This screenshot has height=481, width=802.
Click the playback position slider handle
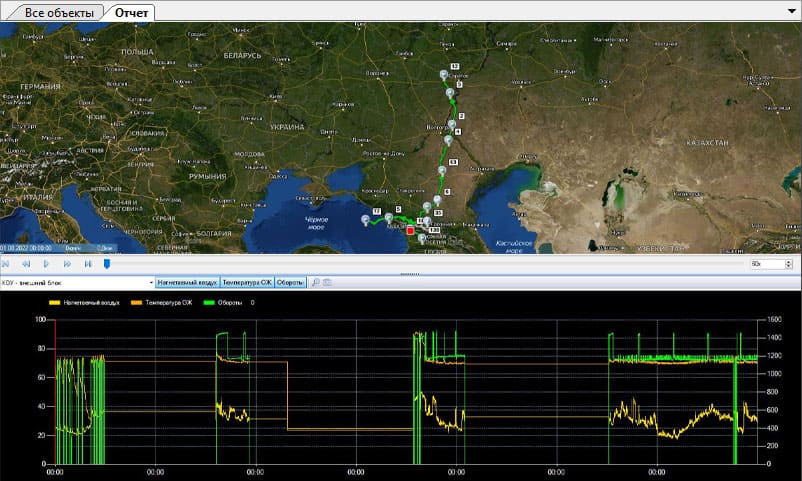pyautogui.click(x=107, y=264)
